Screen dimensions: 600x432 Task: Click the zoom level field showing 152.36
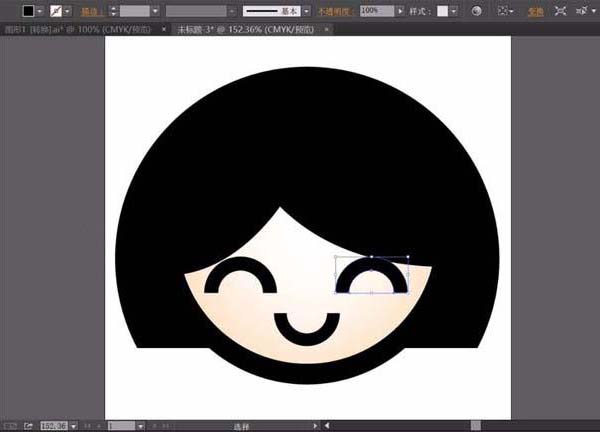point(54,425)
